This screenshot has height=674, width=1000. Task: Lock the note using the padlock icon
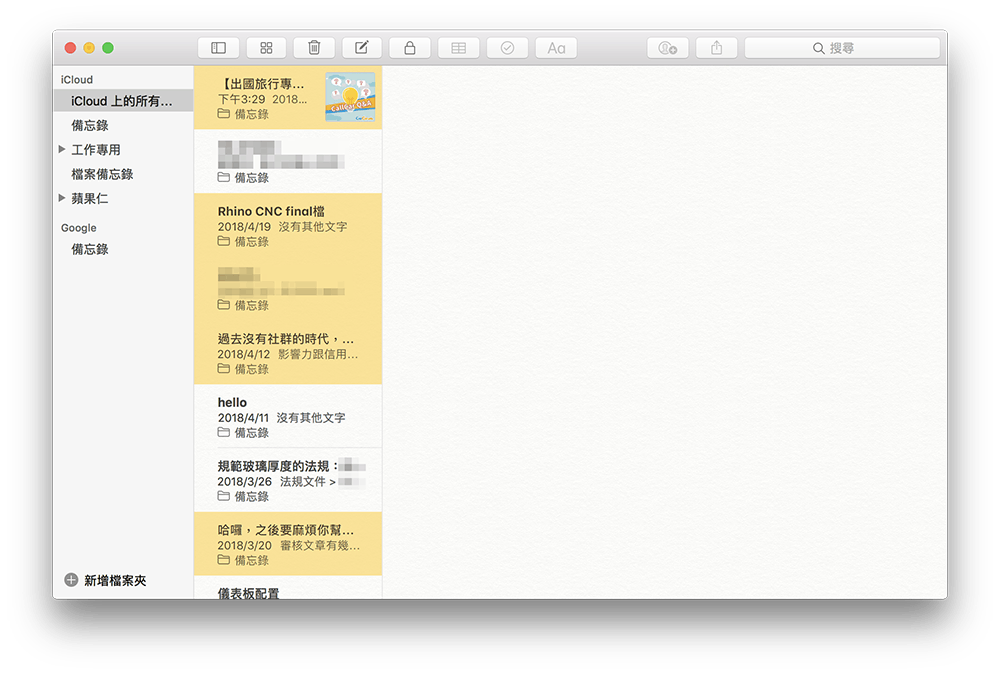tap(410, 48)
